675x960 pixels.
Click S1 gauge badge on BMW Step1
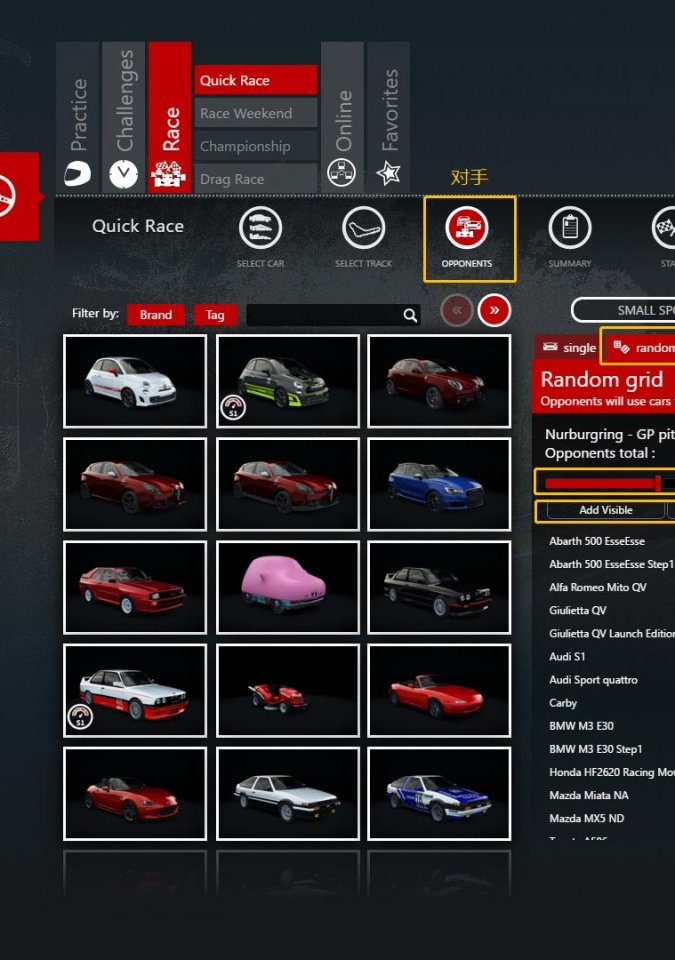(x=80, y=716)
